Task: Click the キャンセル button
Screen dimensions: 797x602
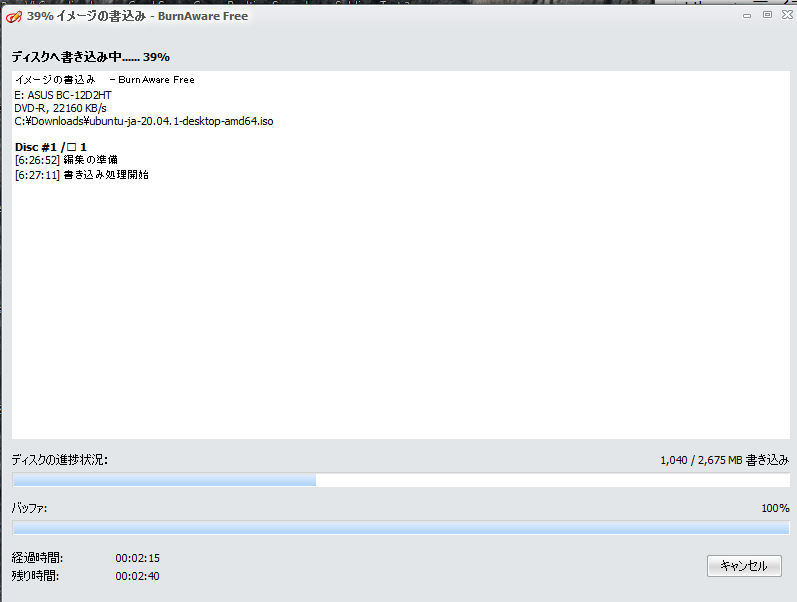Action: coord(744,566)
